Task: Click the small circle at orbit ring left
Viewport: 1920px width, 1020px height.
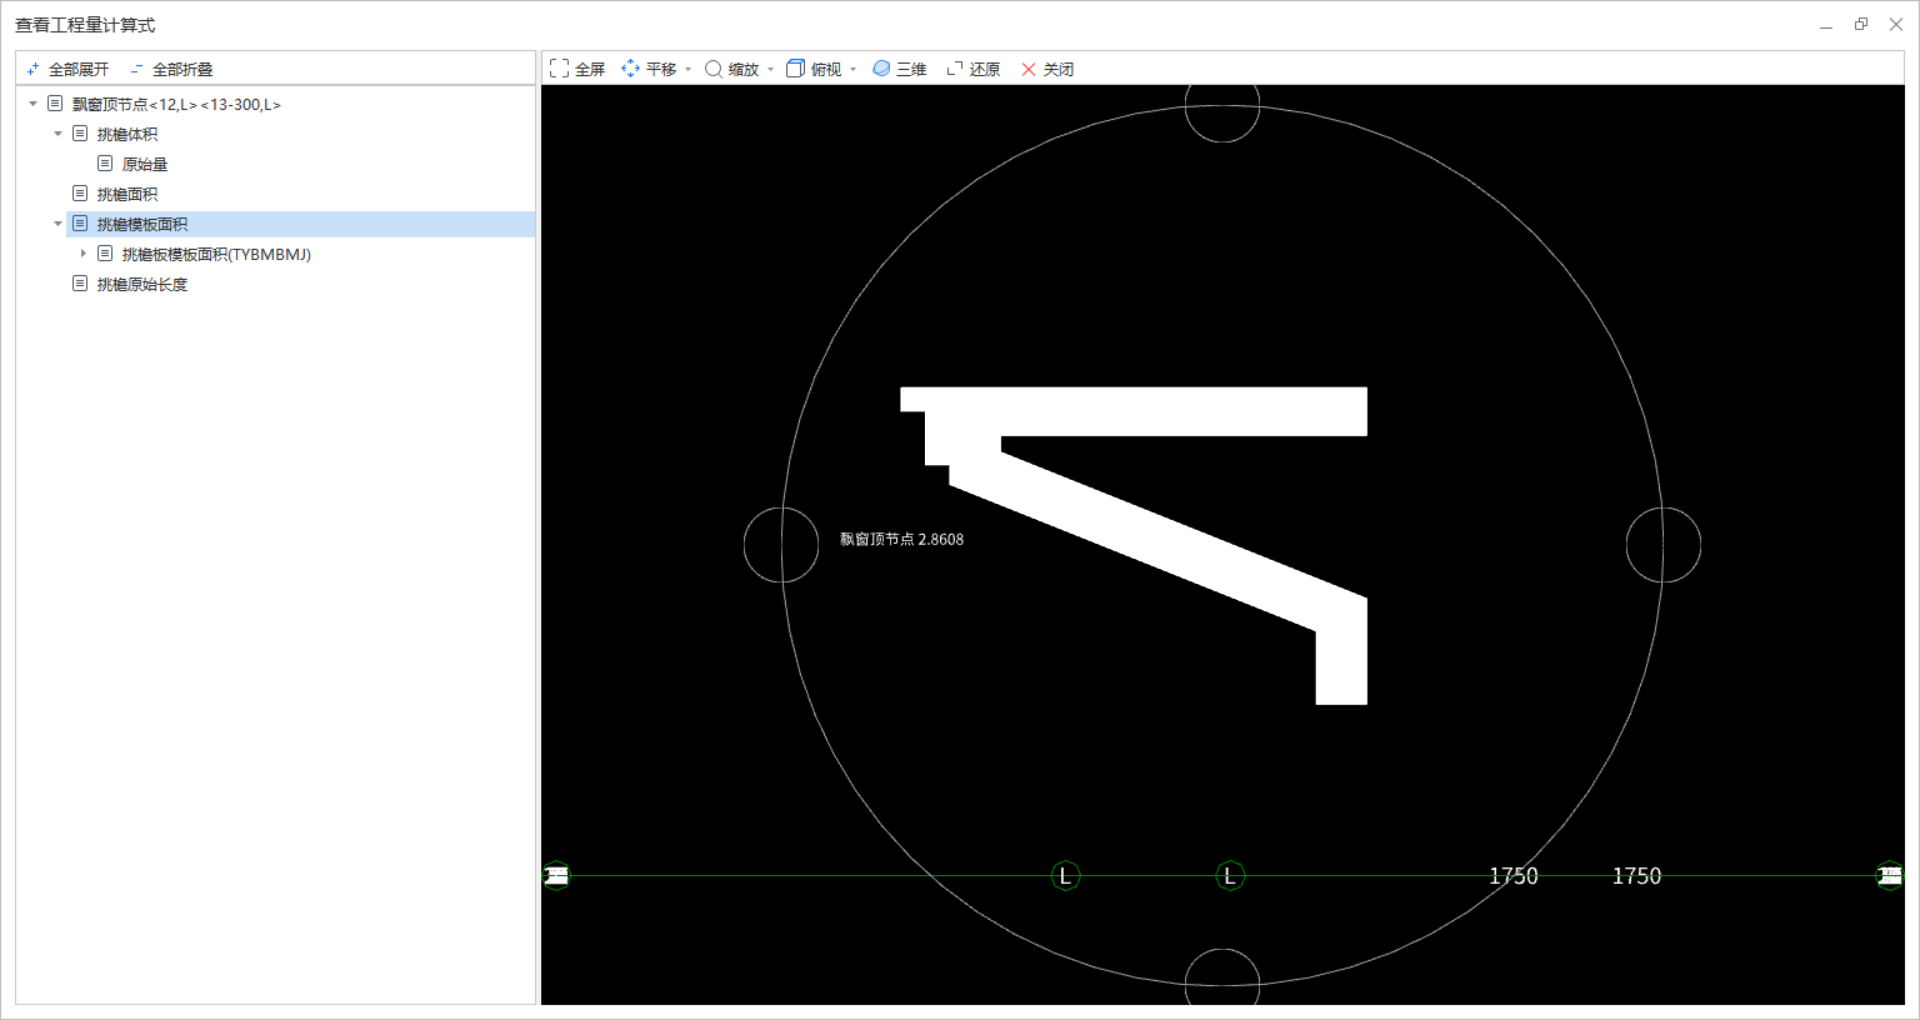Action: point(781,545)
